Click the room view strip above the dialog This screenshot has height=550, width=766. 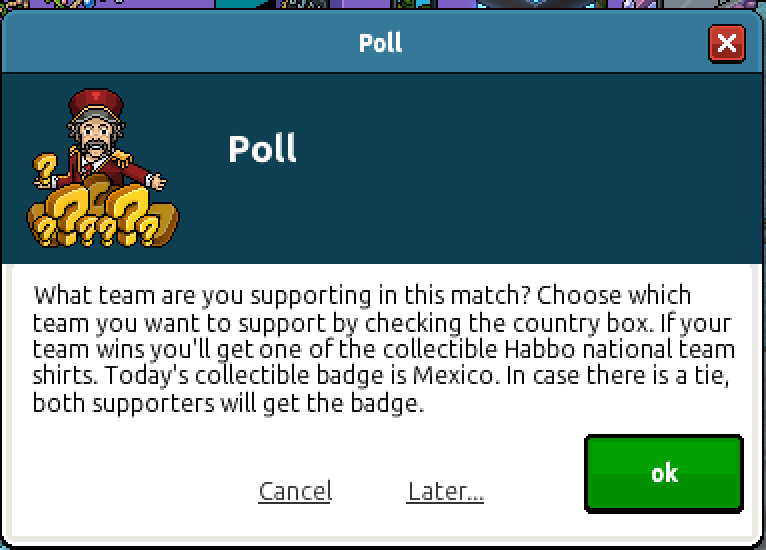(x=383, y=4)
